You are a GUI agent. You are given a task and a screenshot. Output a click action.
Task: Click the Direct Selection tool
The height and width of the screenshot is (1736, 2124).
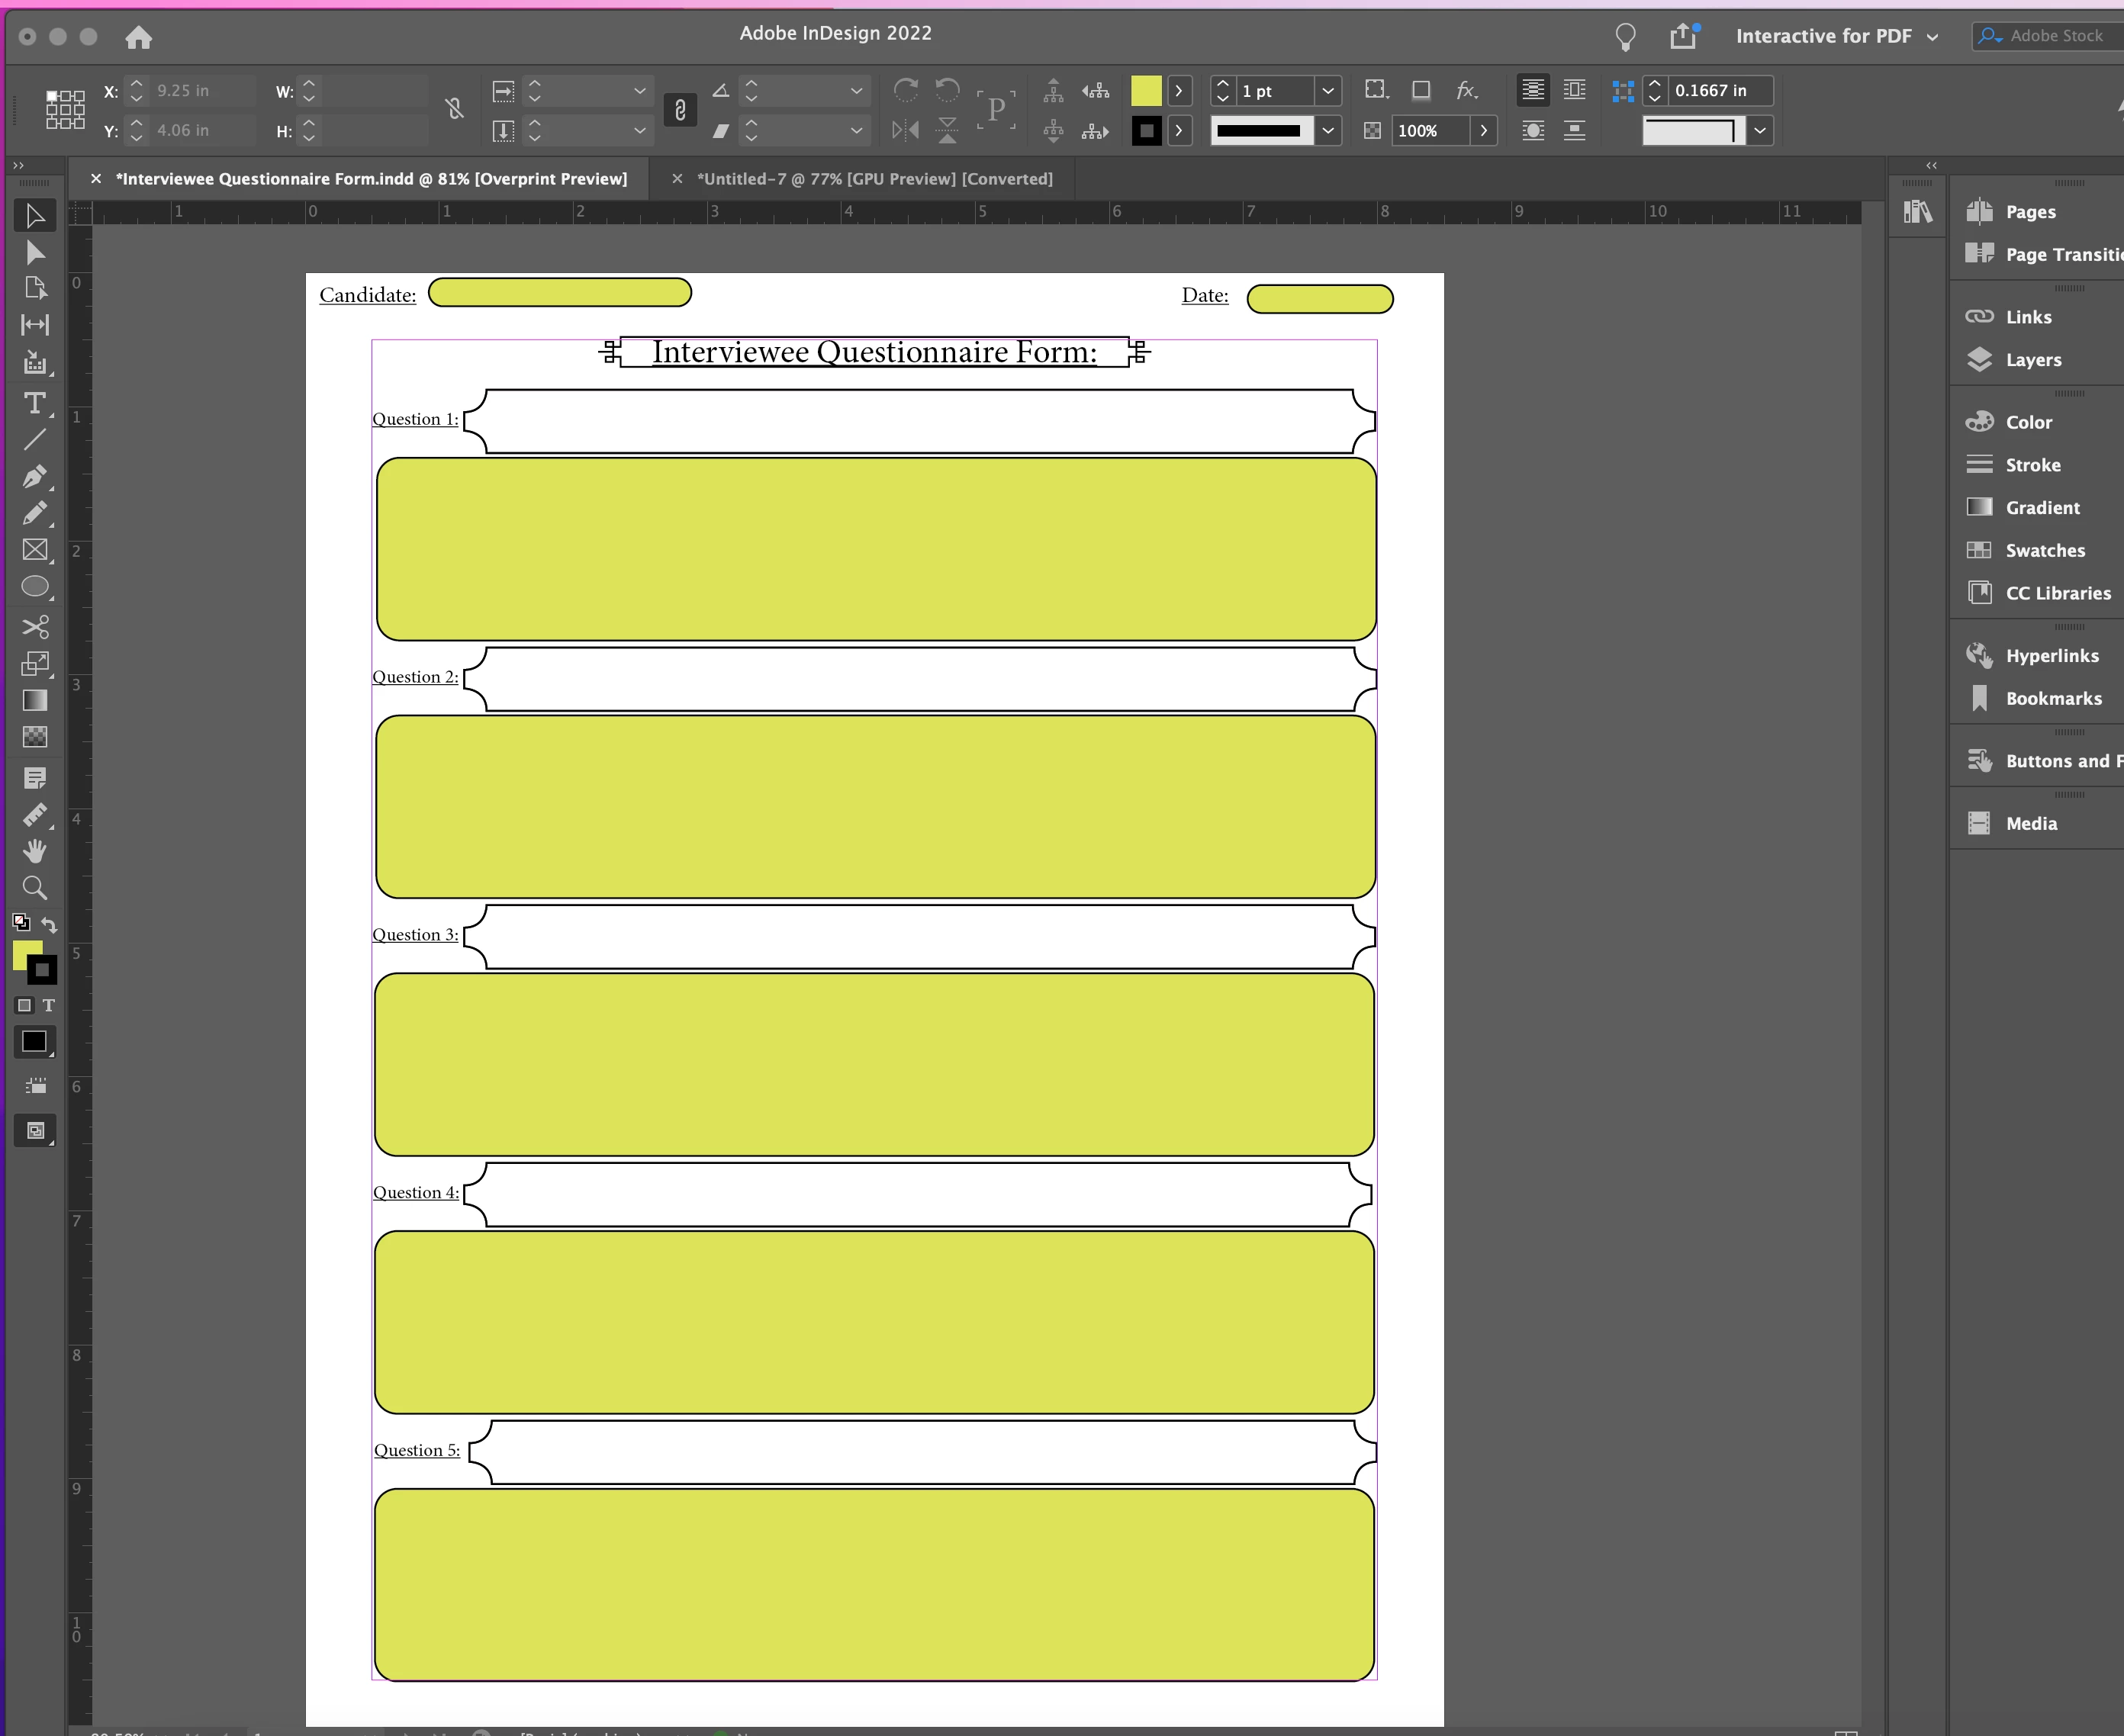tap(34, 252)
